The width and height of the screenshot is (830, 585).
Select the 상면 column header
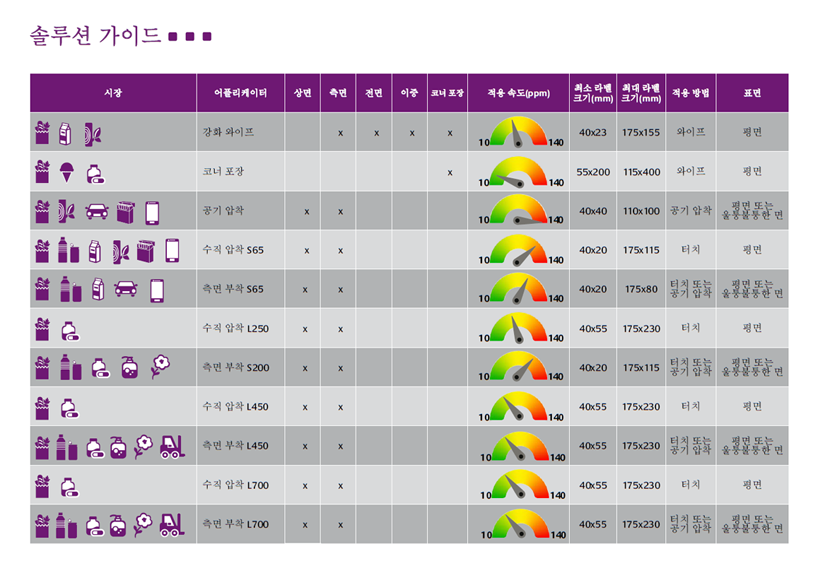pos(302,93)
